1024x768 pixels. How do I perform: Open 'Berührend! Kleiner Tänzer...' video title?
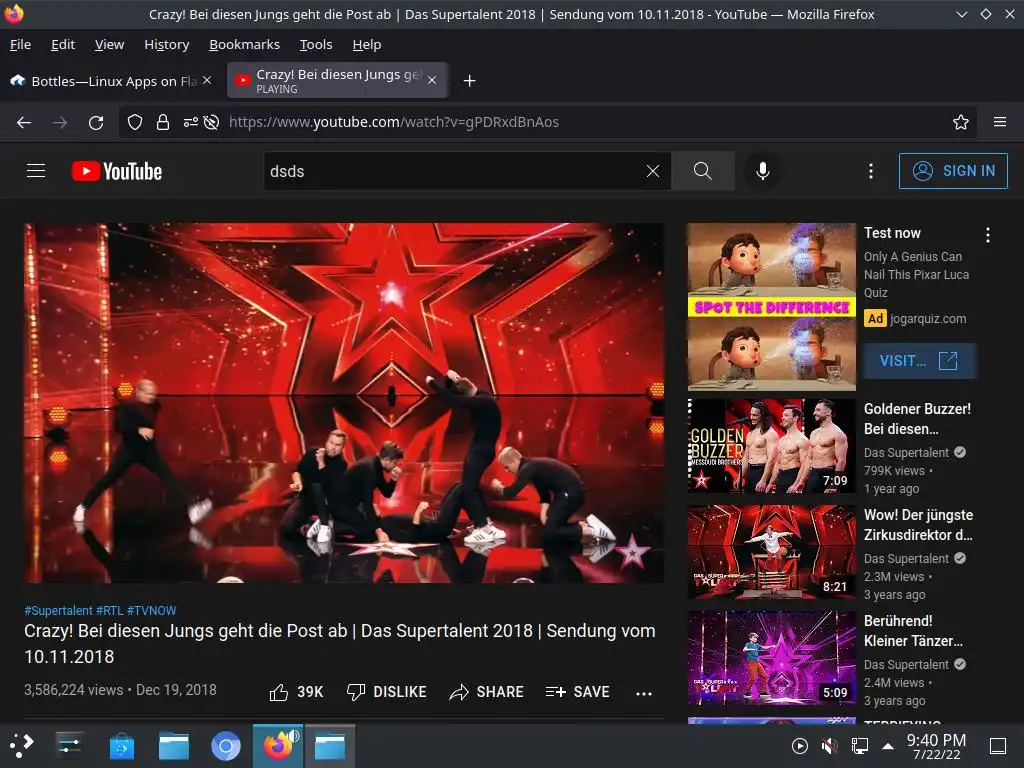tap(913, 631)
